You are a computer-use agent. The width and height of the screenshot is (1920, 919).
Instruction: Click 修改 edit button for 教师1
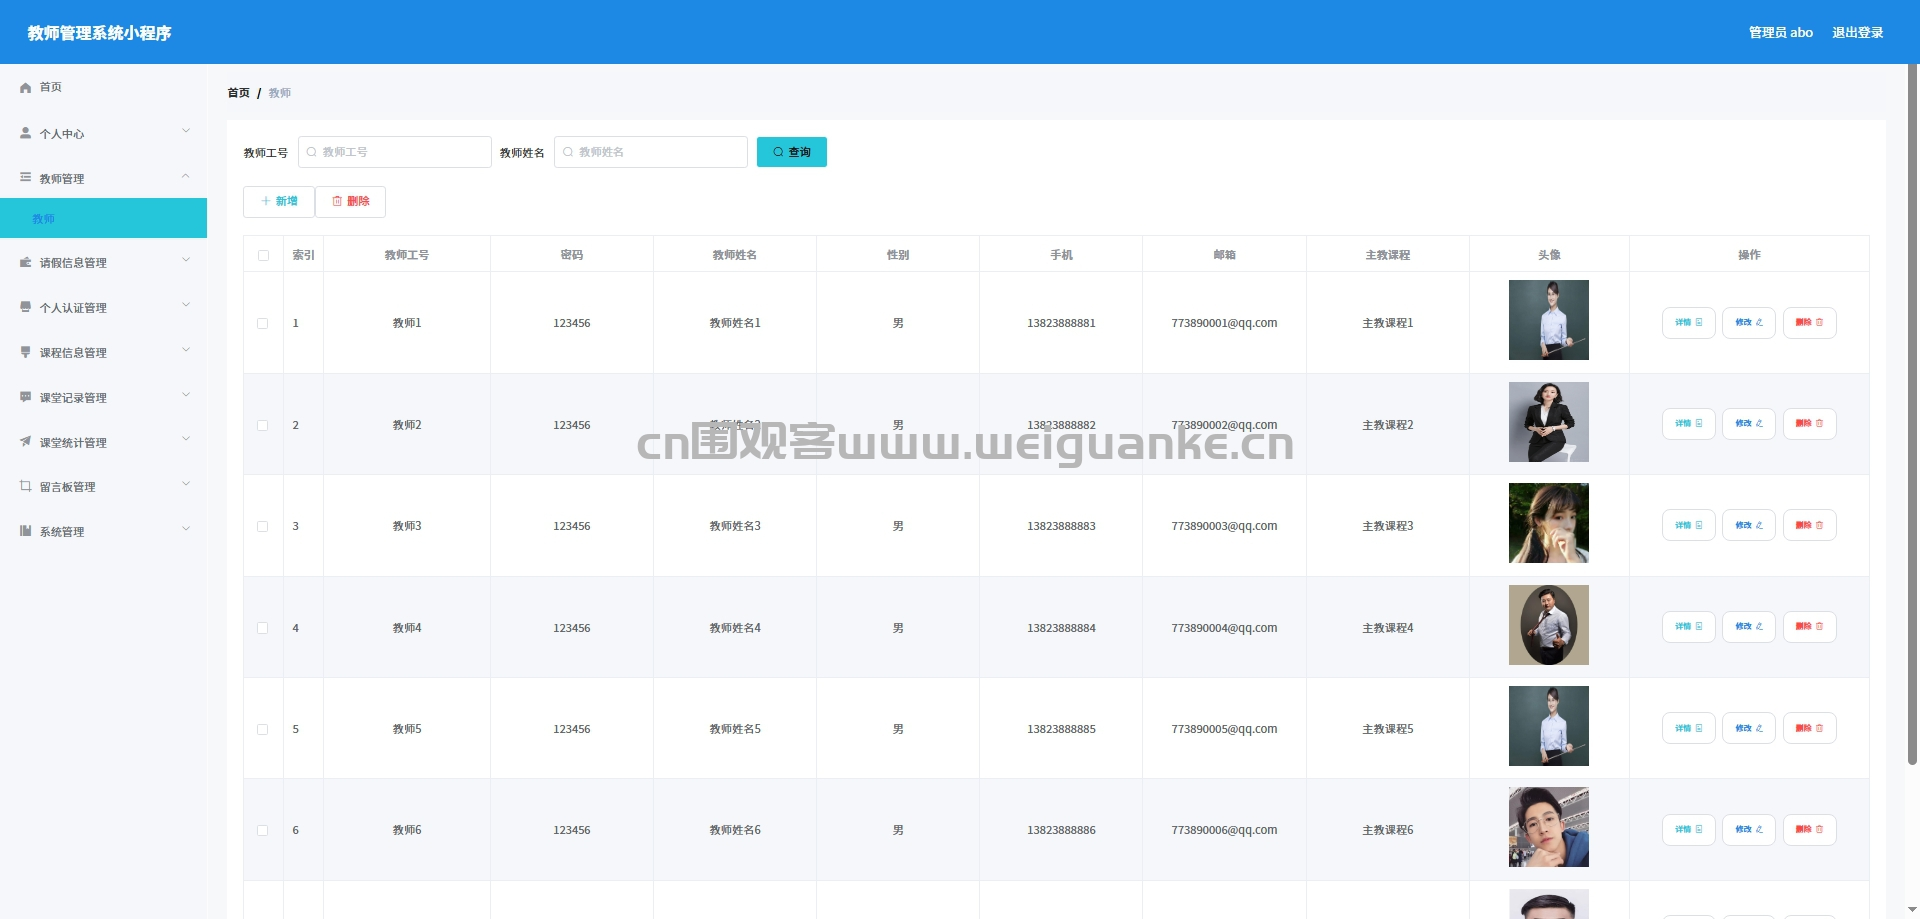(x=1748, y=323)
